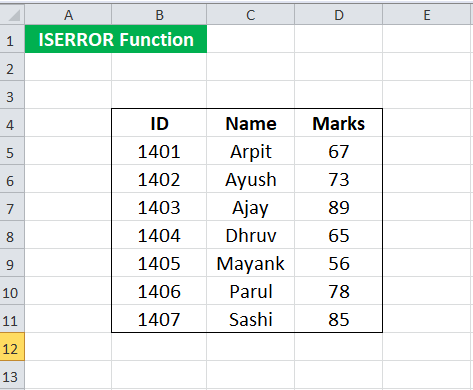Click the Select All corner triangle
The width and height of the screenshot is (473, 390).
click(x=13, y=15)
